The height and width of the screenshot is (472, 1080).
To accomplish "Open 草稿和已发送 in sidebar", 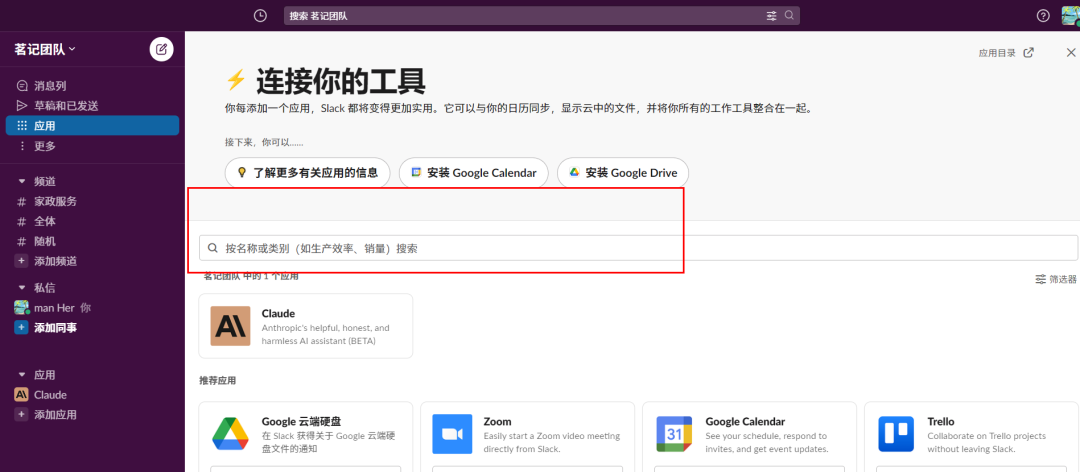I will click(66, 106).
